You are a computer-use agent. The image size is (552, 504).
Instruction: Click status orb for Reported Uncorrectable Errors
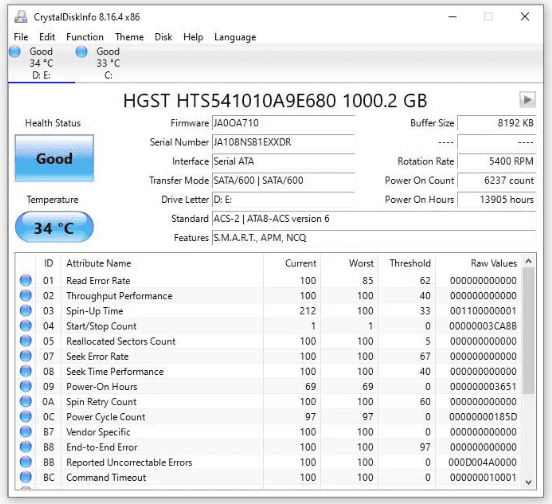click(x=26, y=462)
